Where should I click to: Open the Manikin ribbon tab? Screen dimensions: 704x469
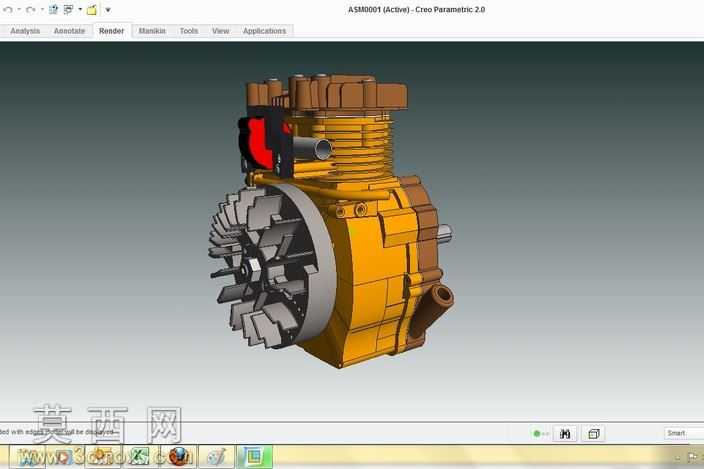tap(152, 31)
